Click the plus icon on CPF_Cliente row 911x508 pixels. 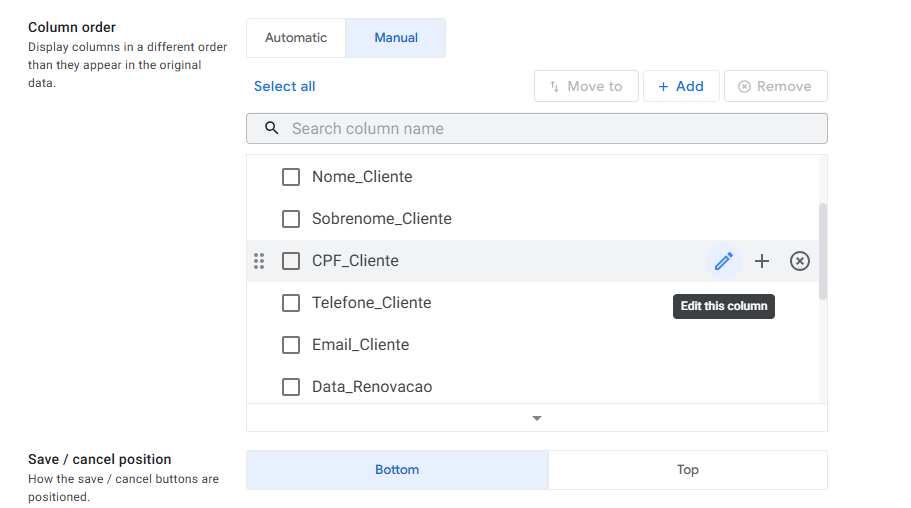pyautogui.click(x=762, y=261)
